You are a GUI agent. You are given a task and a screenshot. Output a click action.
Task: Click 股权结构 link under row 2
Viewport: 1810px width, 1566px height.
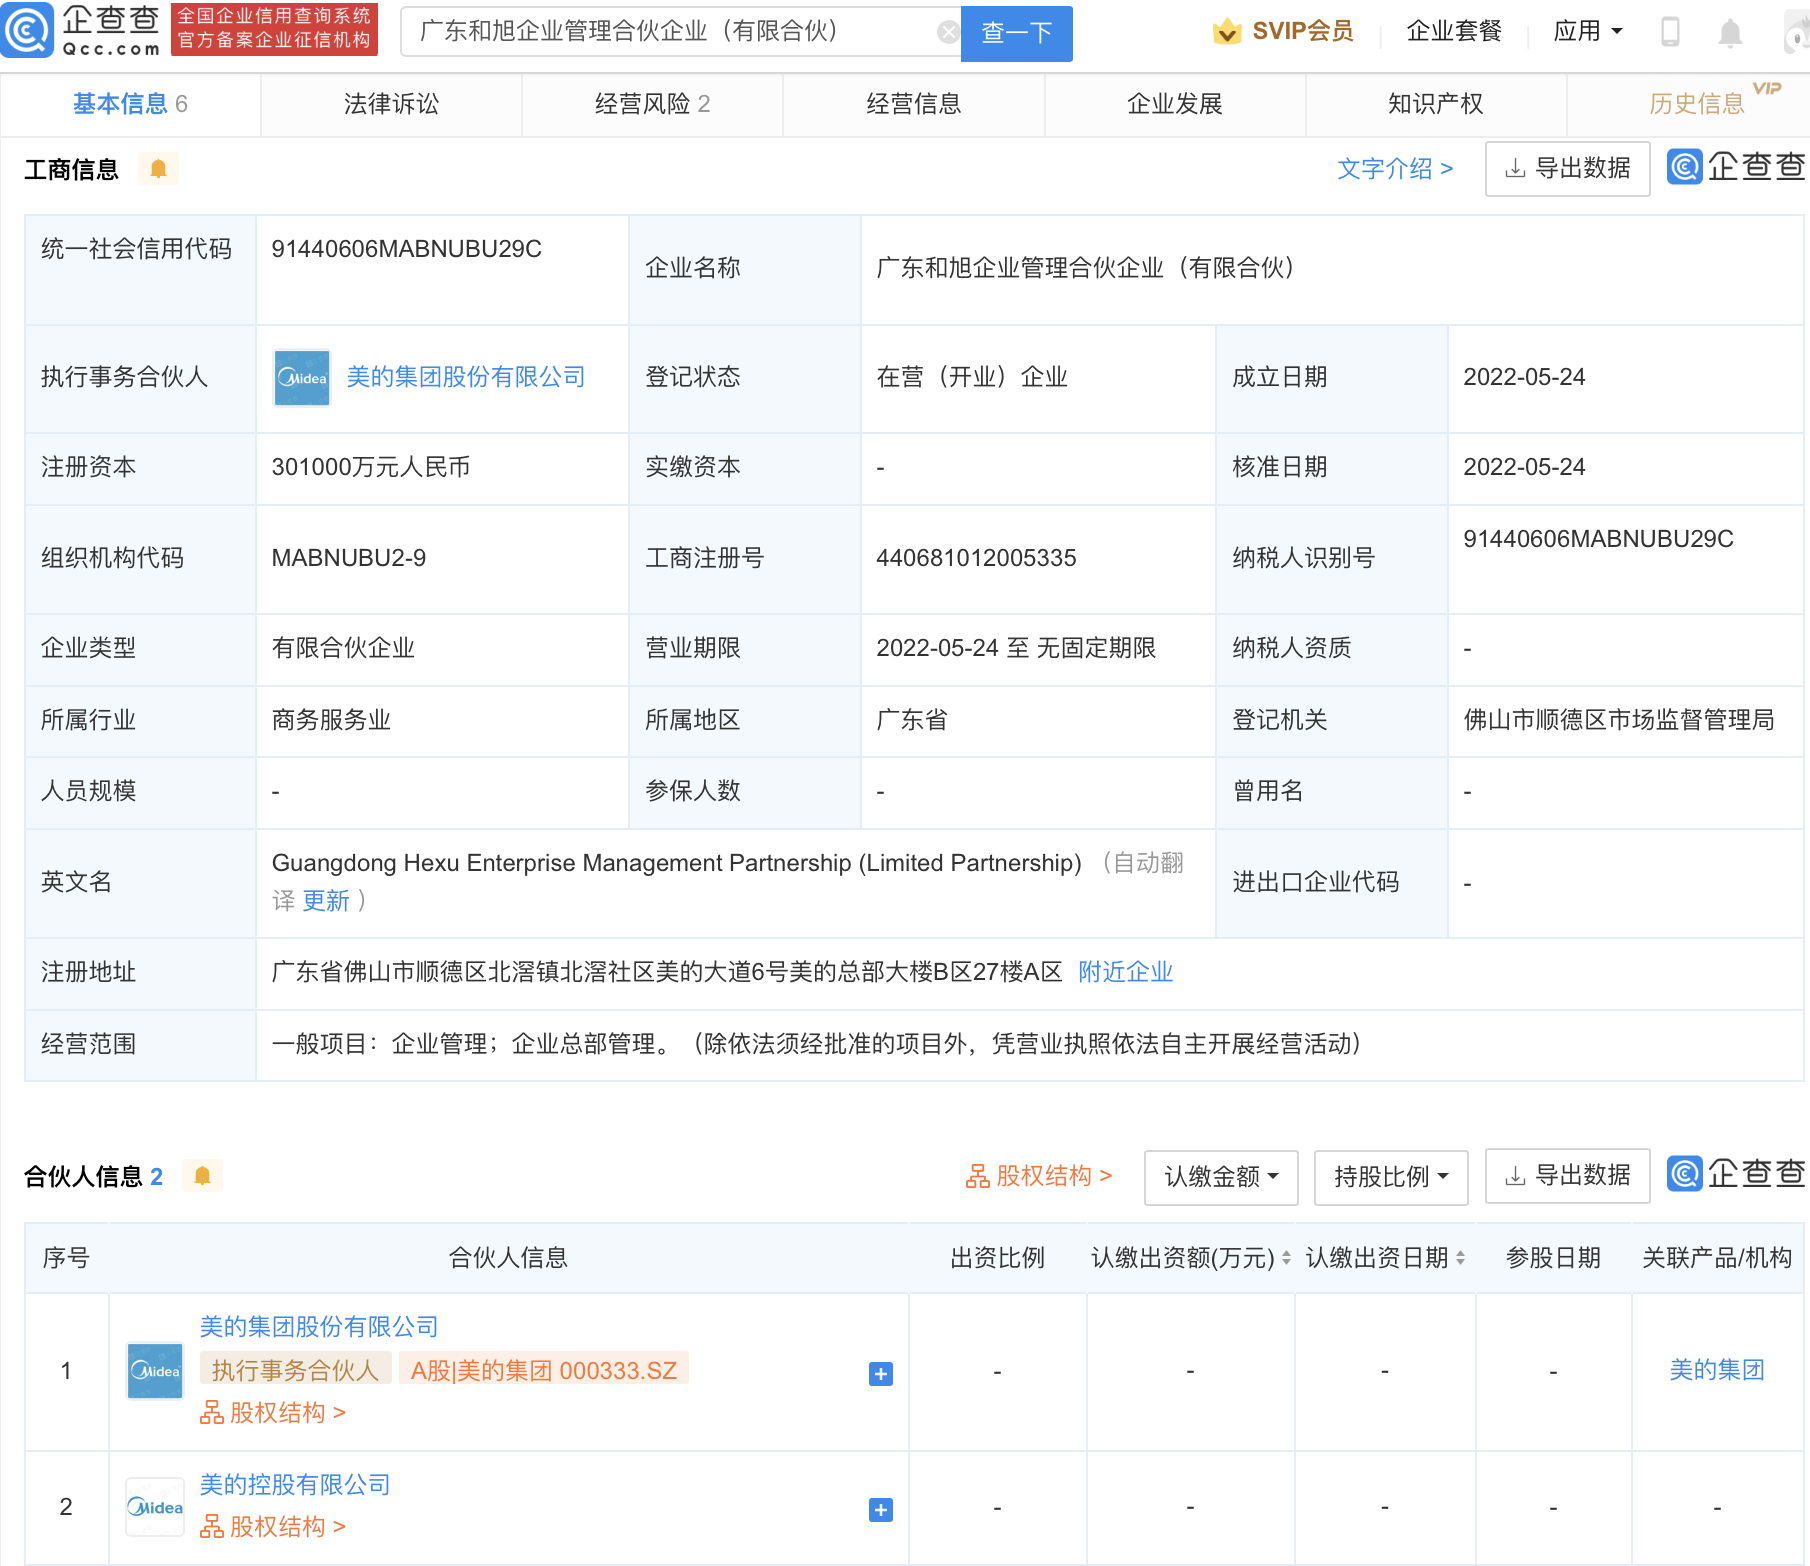(273, 1527)
